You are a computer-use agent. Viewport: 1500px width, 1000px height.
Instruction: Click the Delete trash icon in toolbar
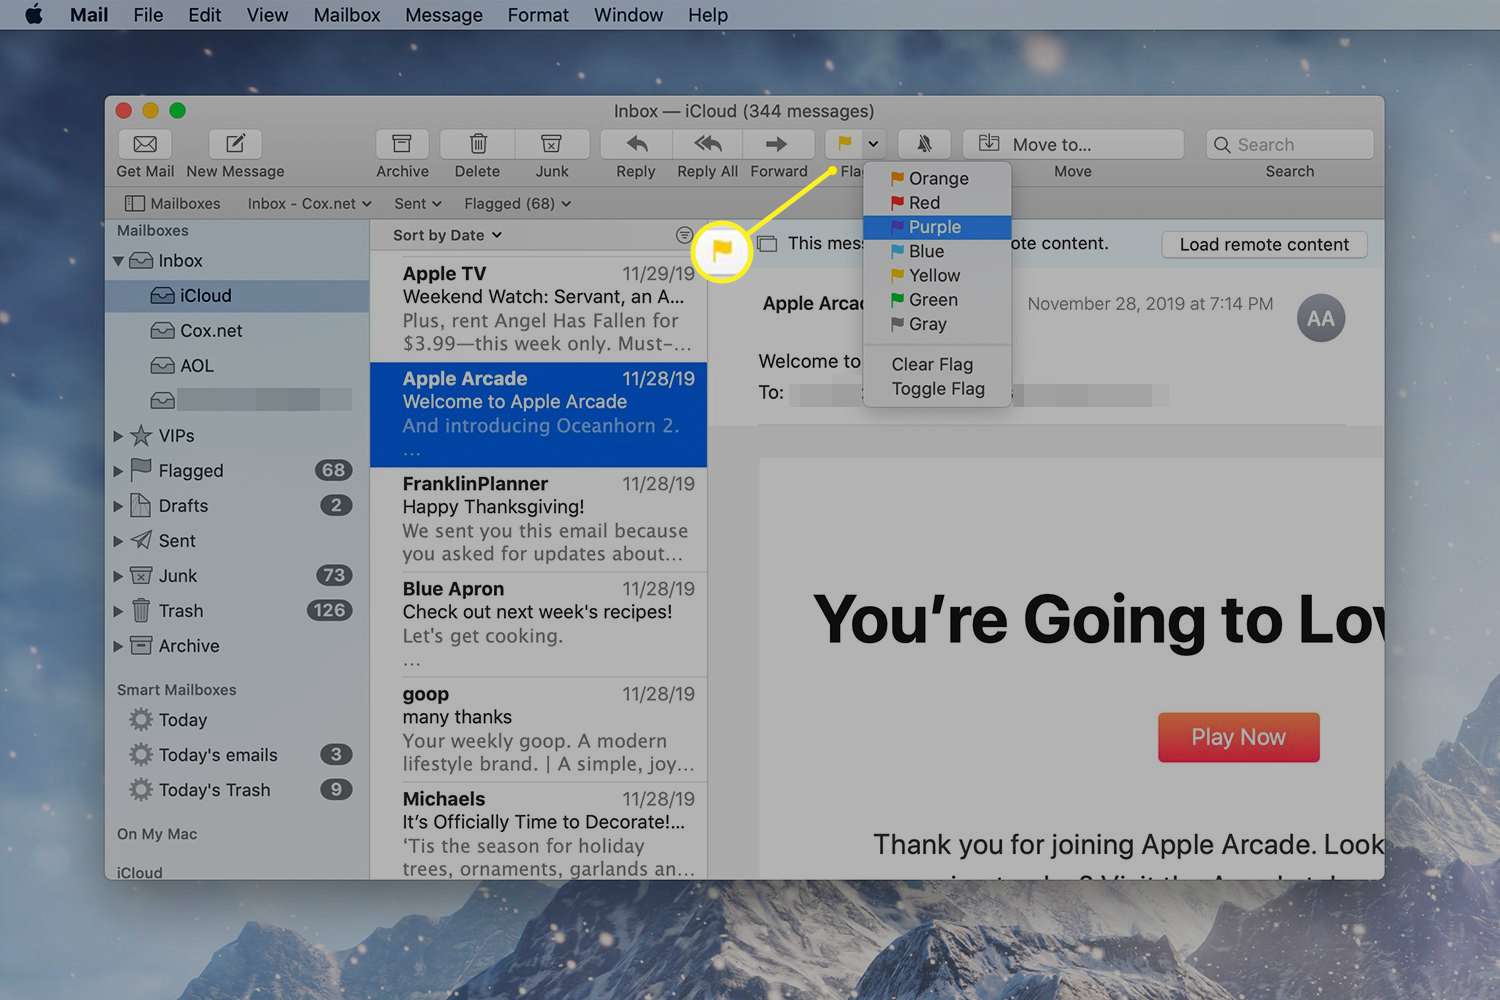(478, 144)
